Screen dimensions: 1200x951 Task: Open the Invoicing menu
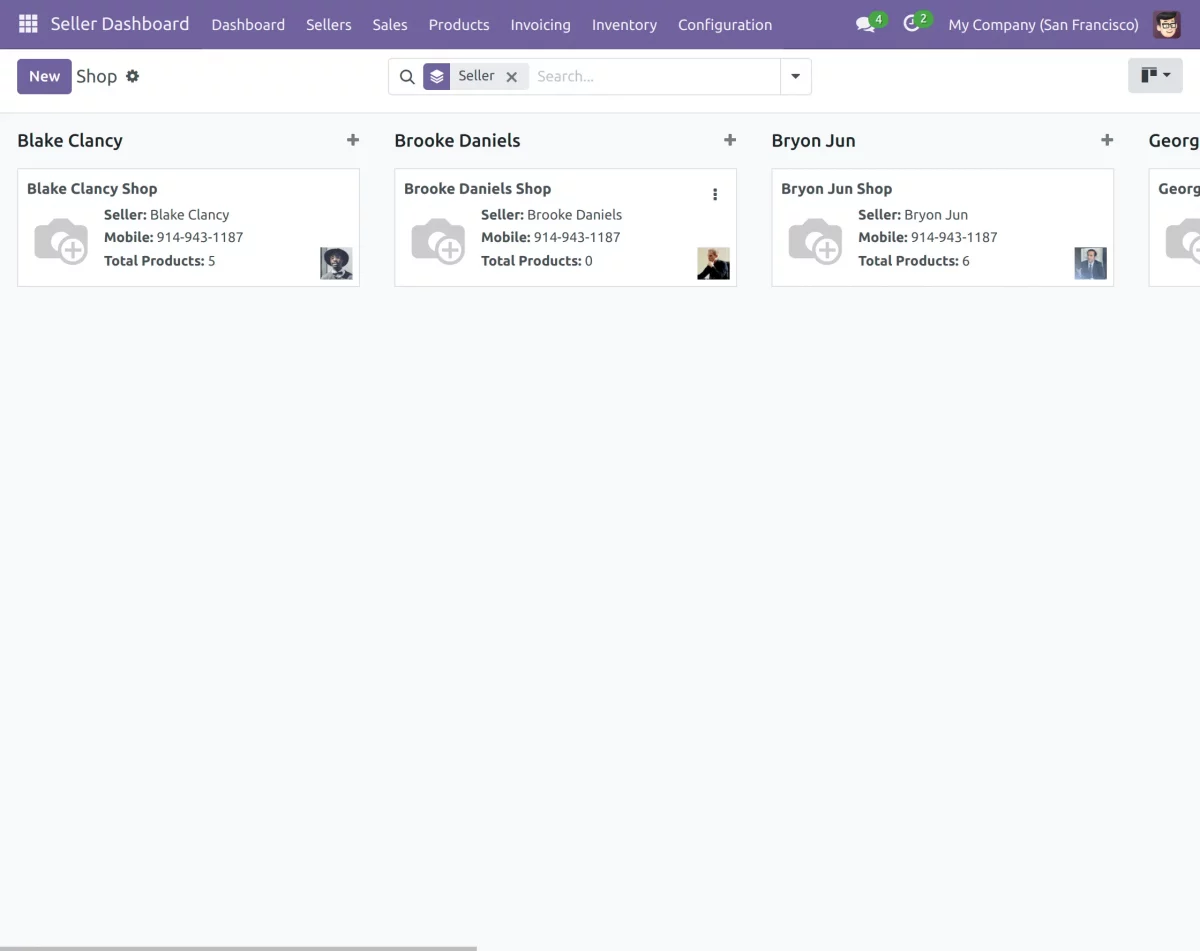tap(540, 25)
